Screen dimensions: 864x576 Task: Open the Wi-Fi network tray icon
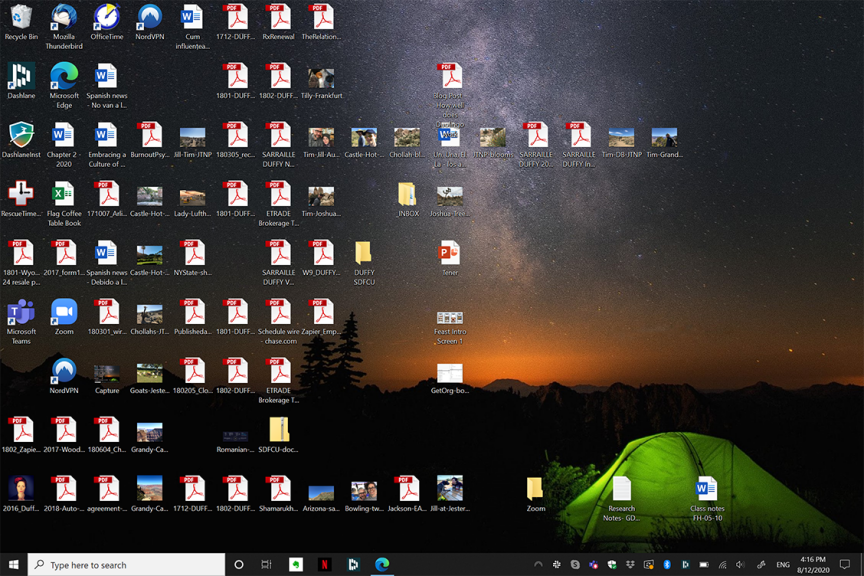(722, 565)
